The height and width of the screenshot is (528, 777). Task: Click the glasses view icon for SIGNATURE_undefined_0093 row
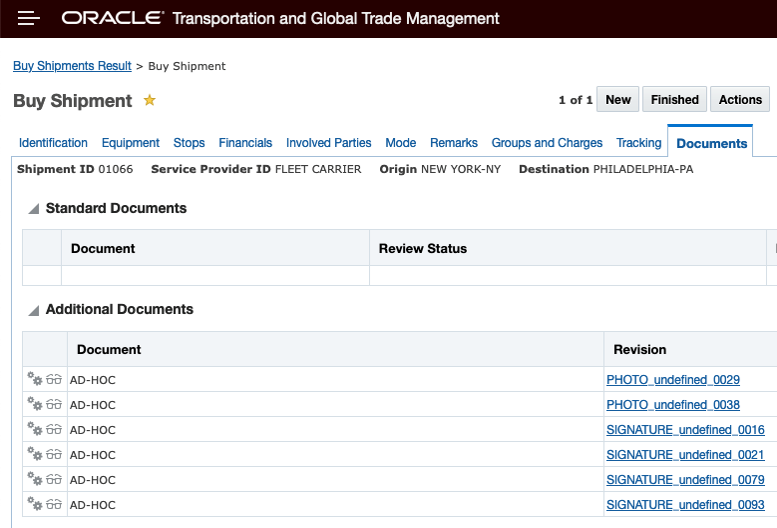pos(54,504)
